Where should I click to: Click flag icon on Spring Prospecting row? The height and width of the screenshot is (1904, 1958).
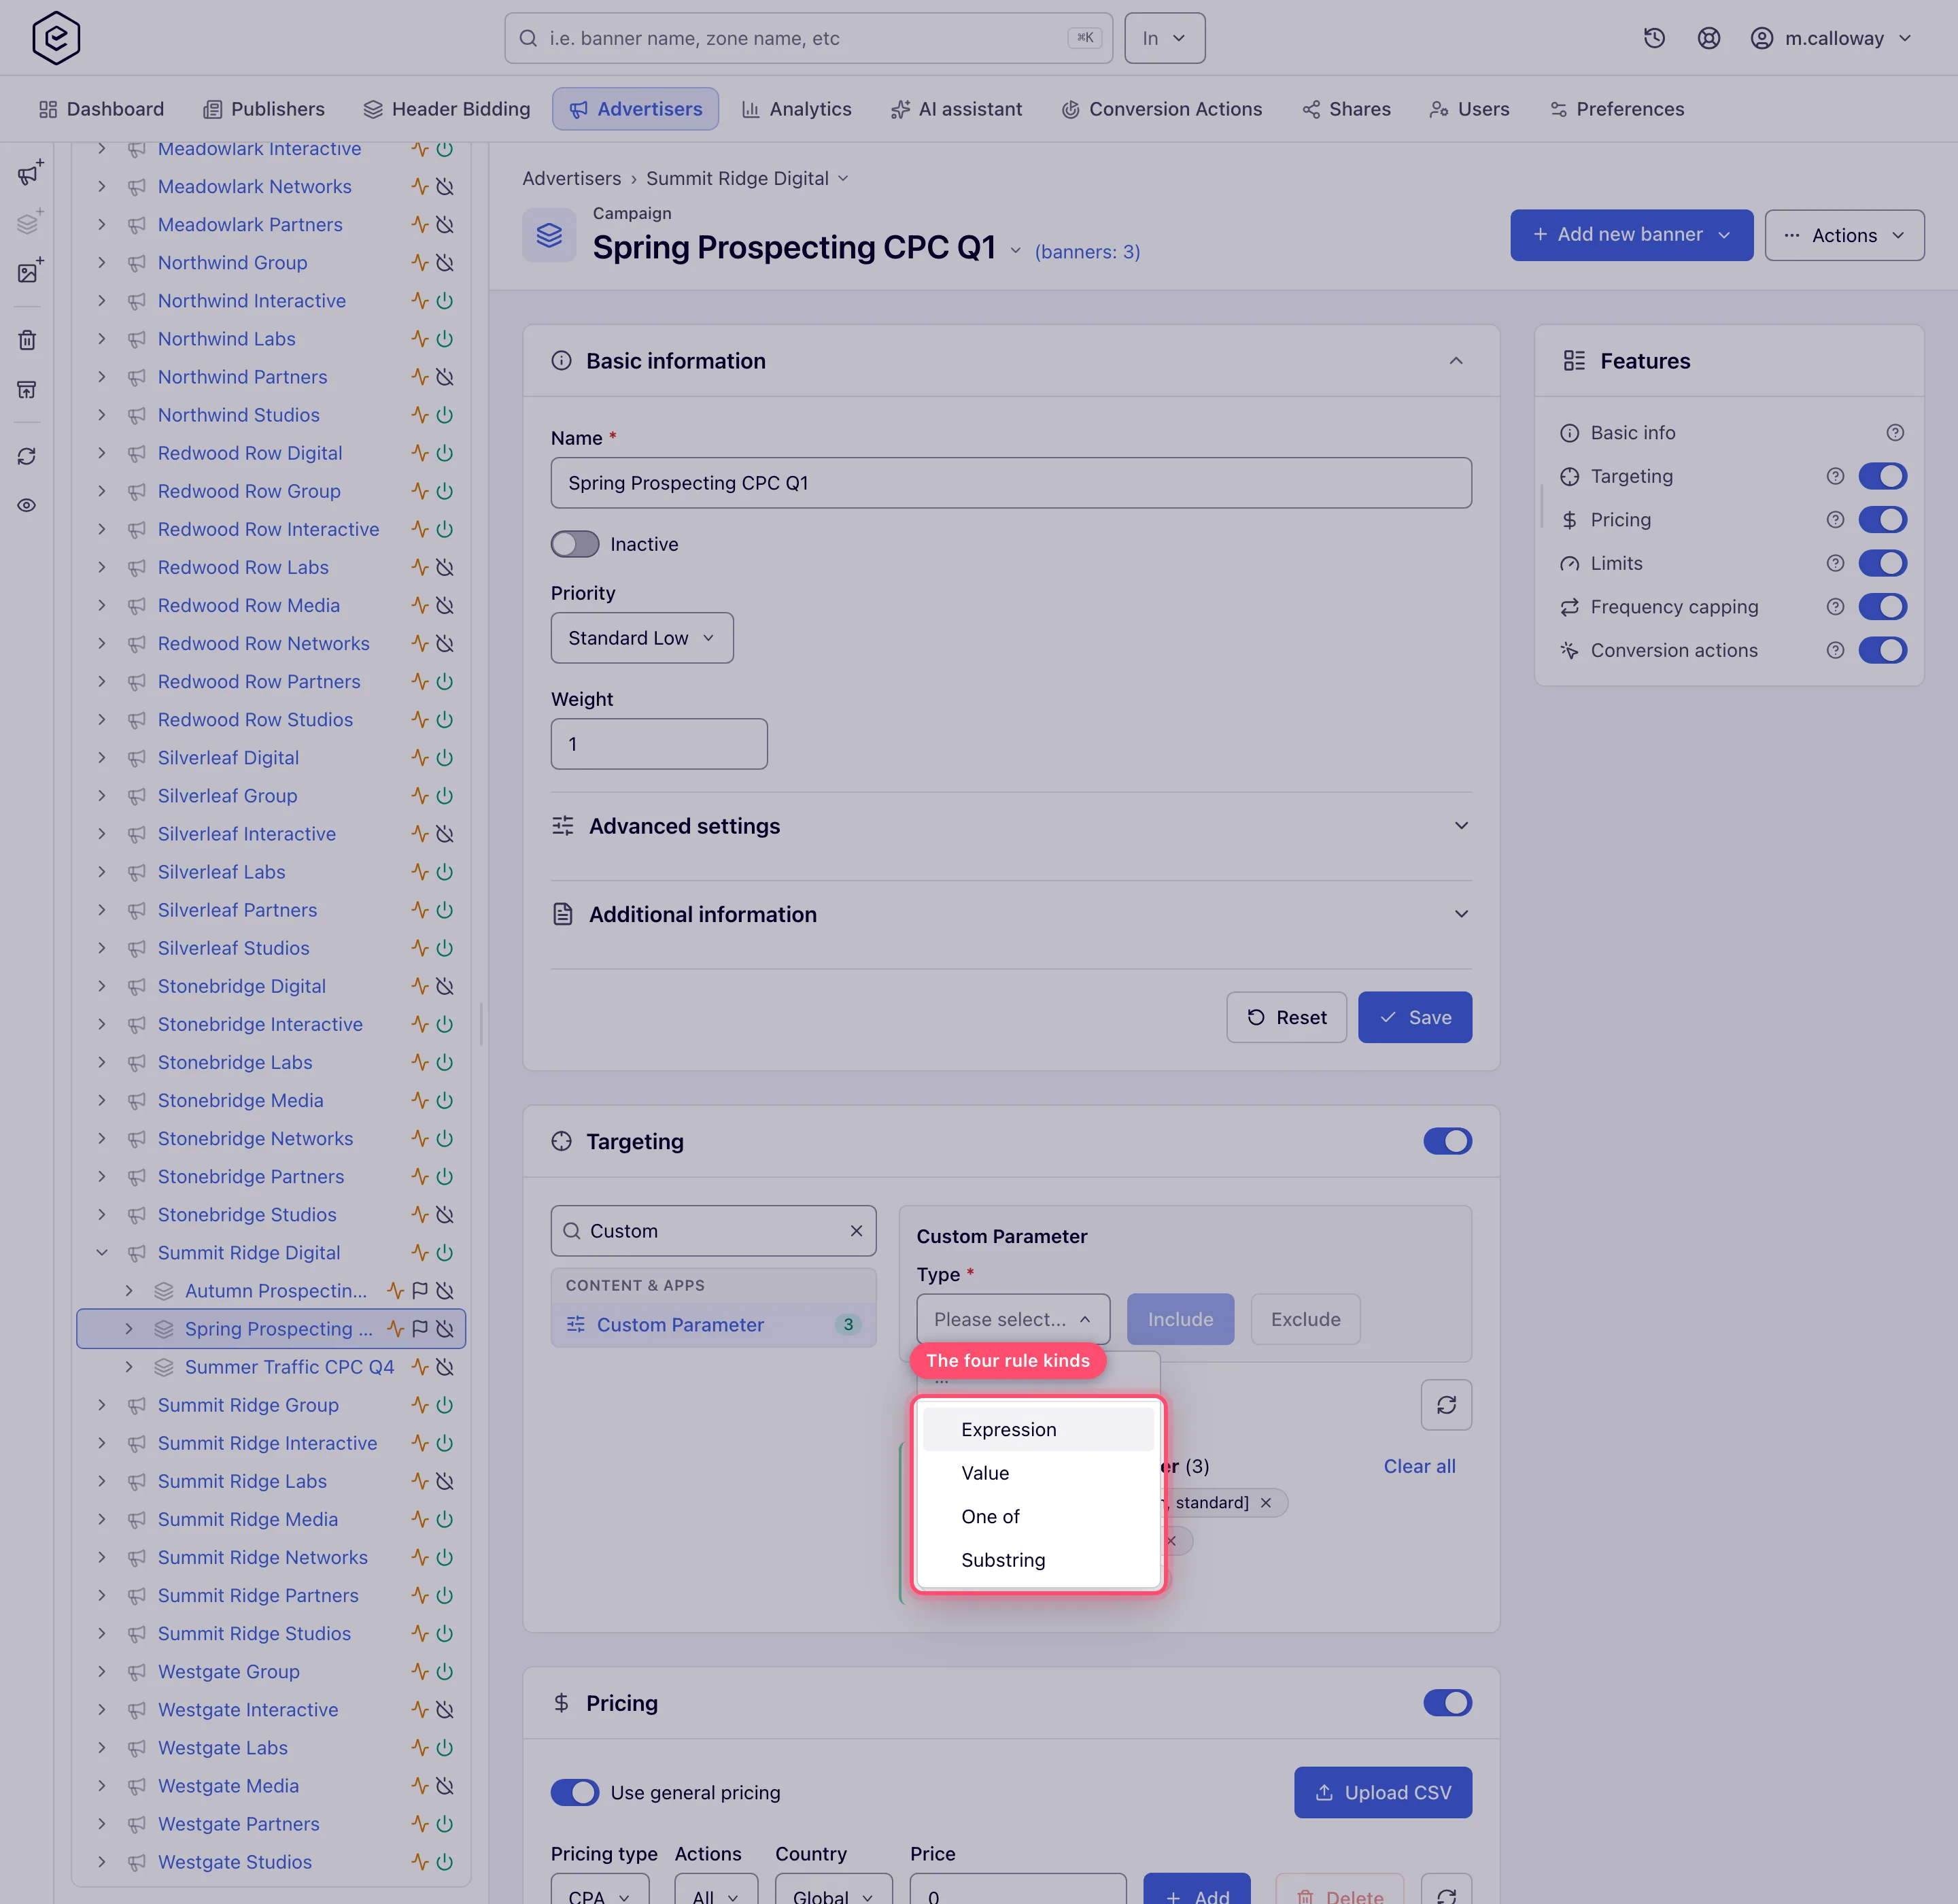(x=420, y=1329)
